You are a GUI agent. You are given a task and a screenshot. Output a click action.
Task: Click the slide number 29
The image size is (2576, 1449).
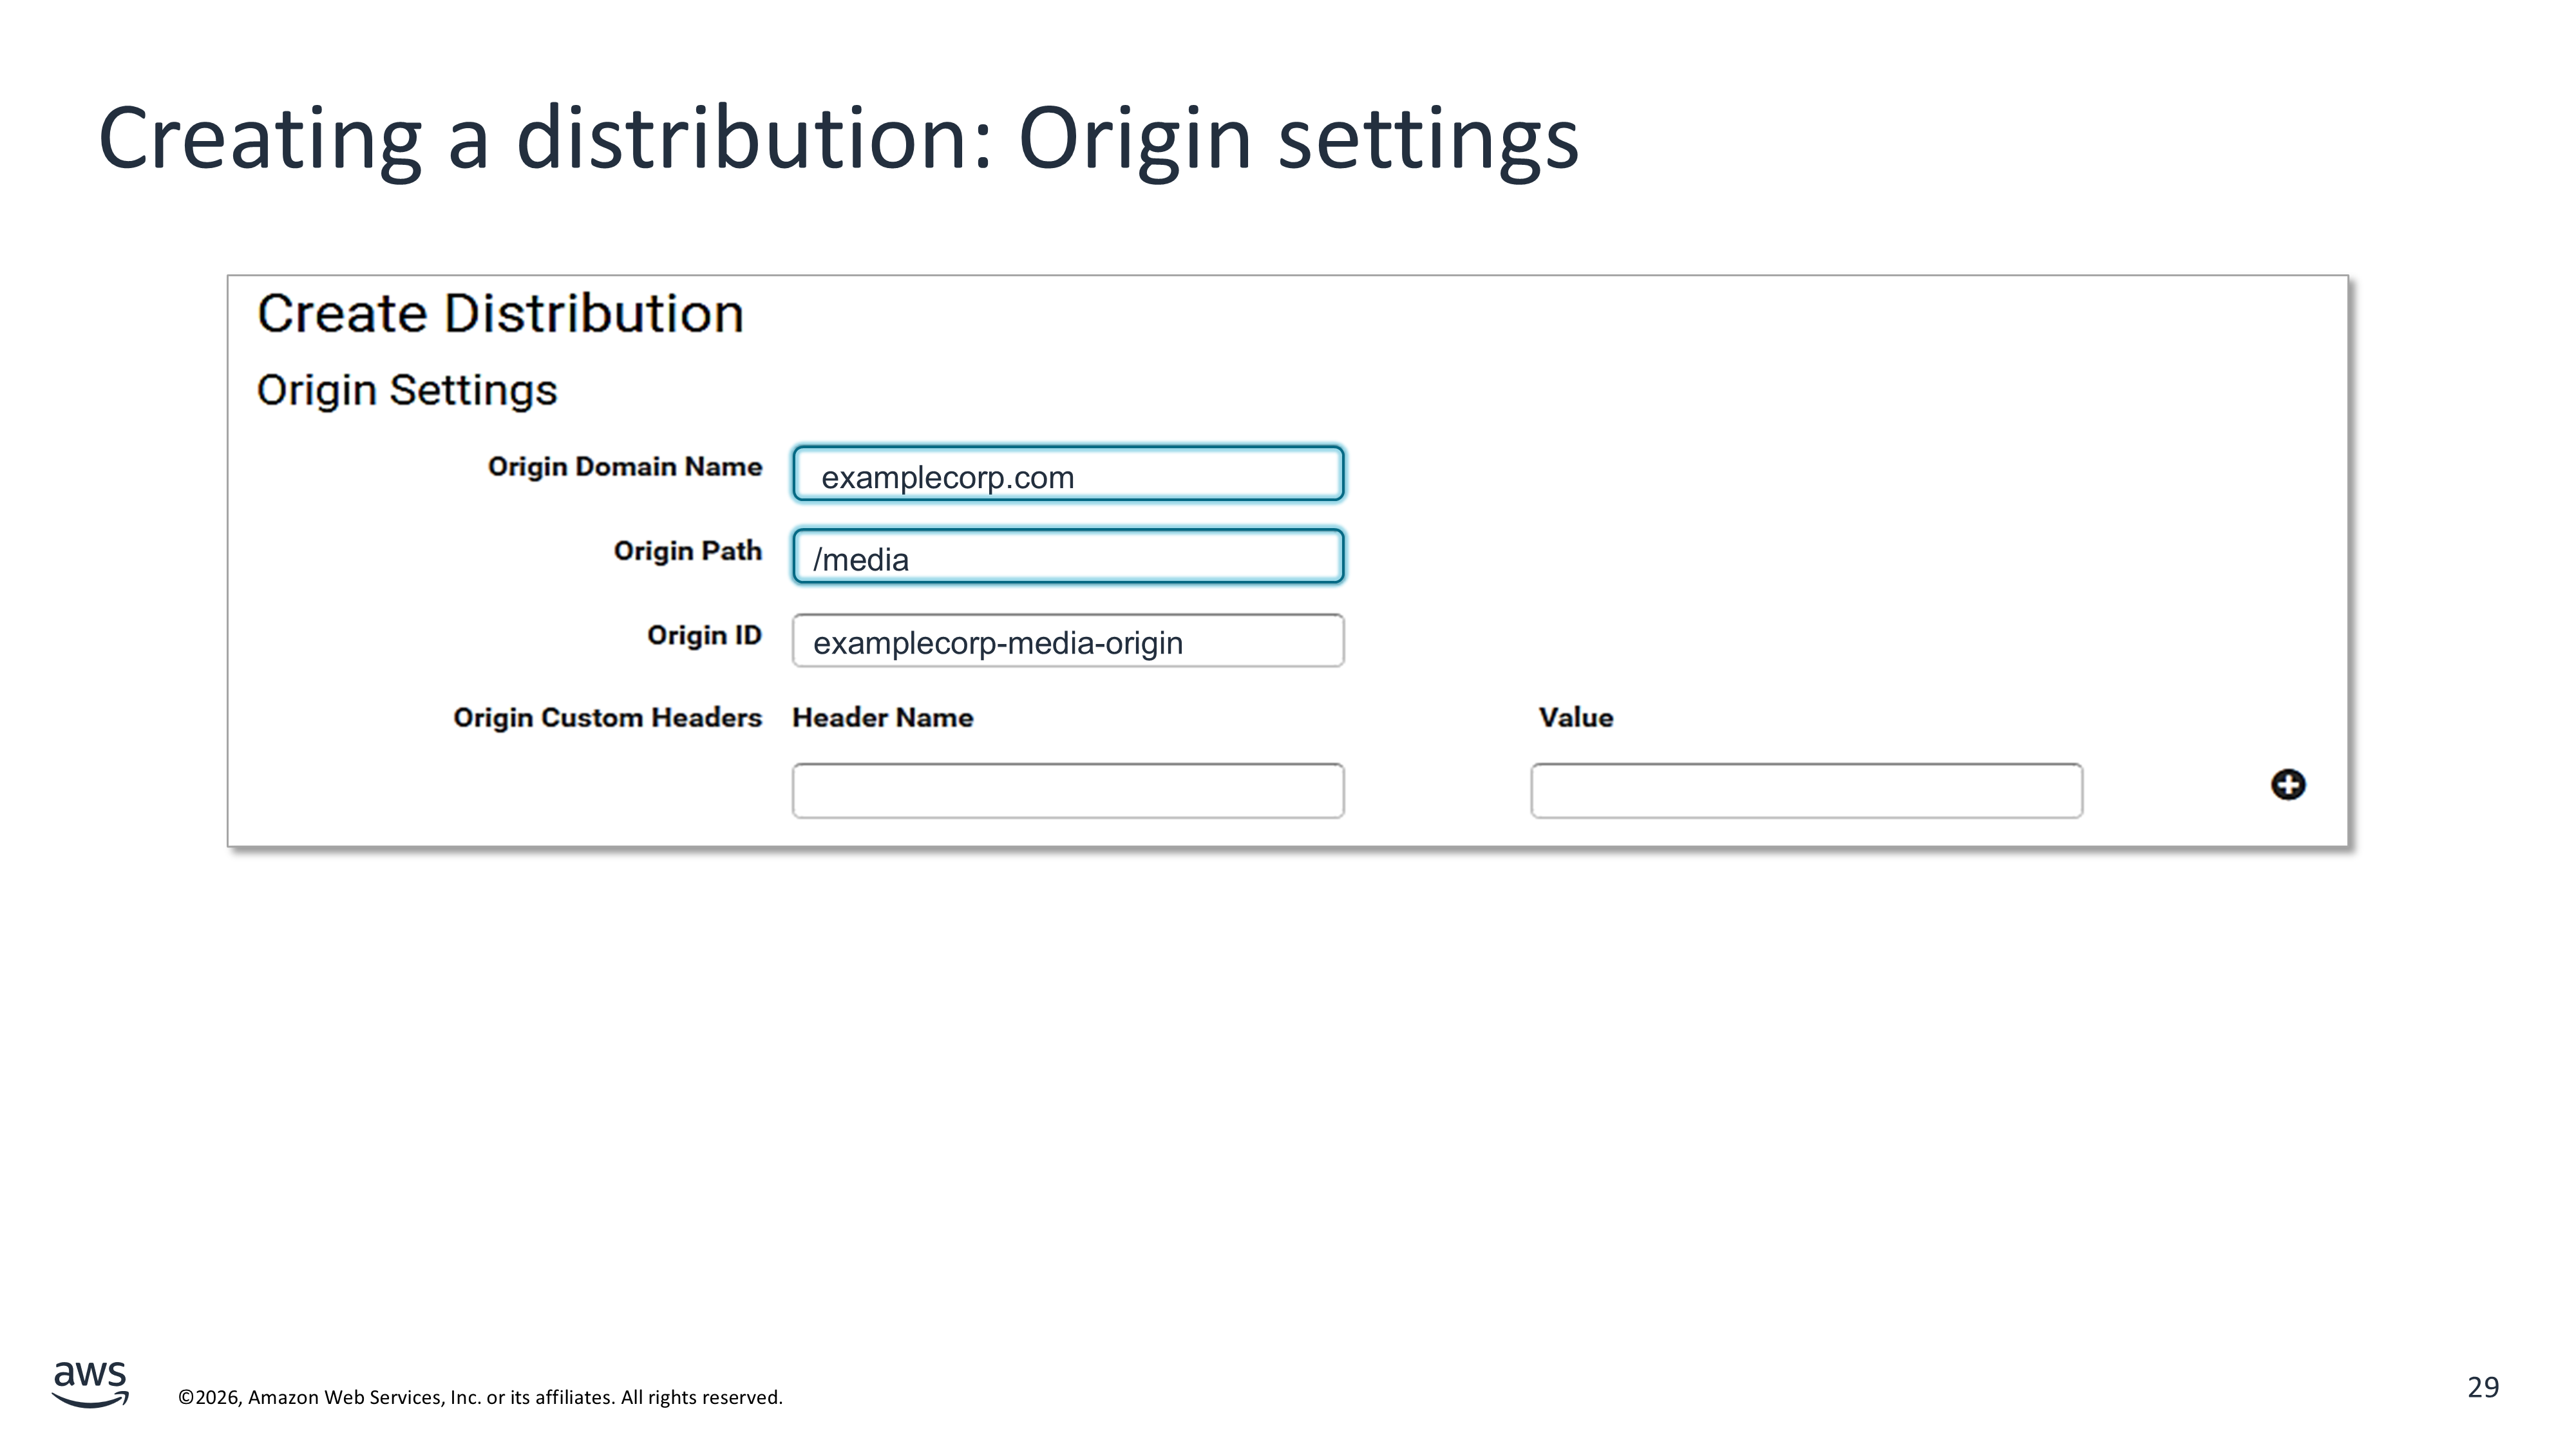(2482, 1387)
